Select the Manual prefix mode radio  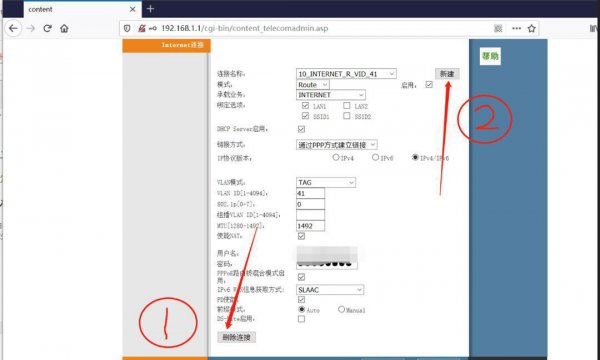point(341,309)
